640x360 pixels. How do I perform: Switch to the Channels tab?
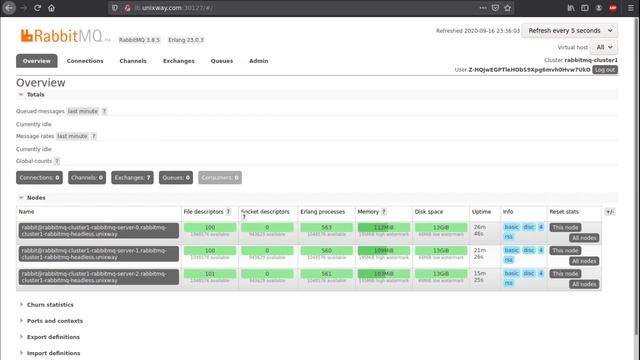click(x=133, y=61)
